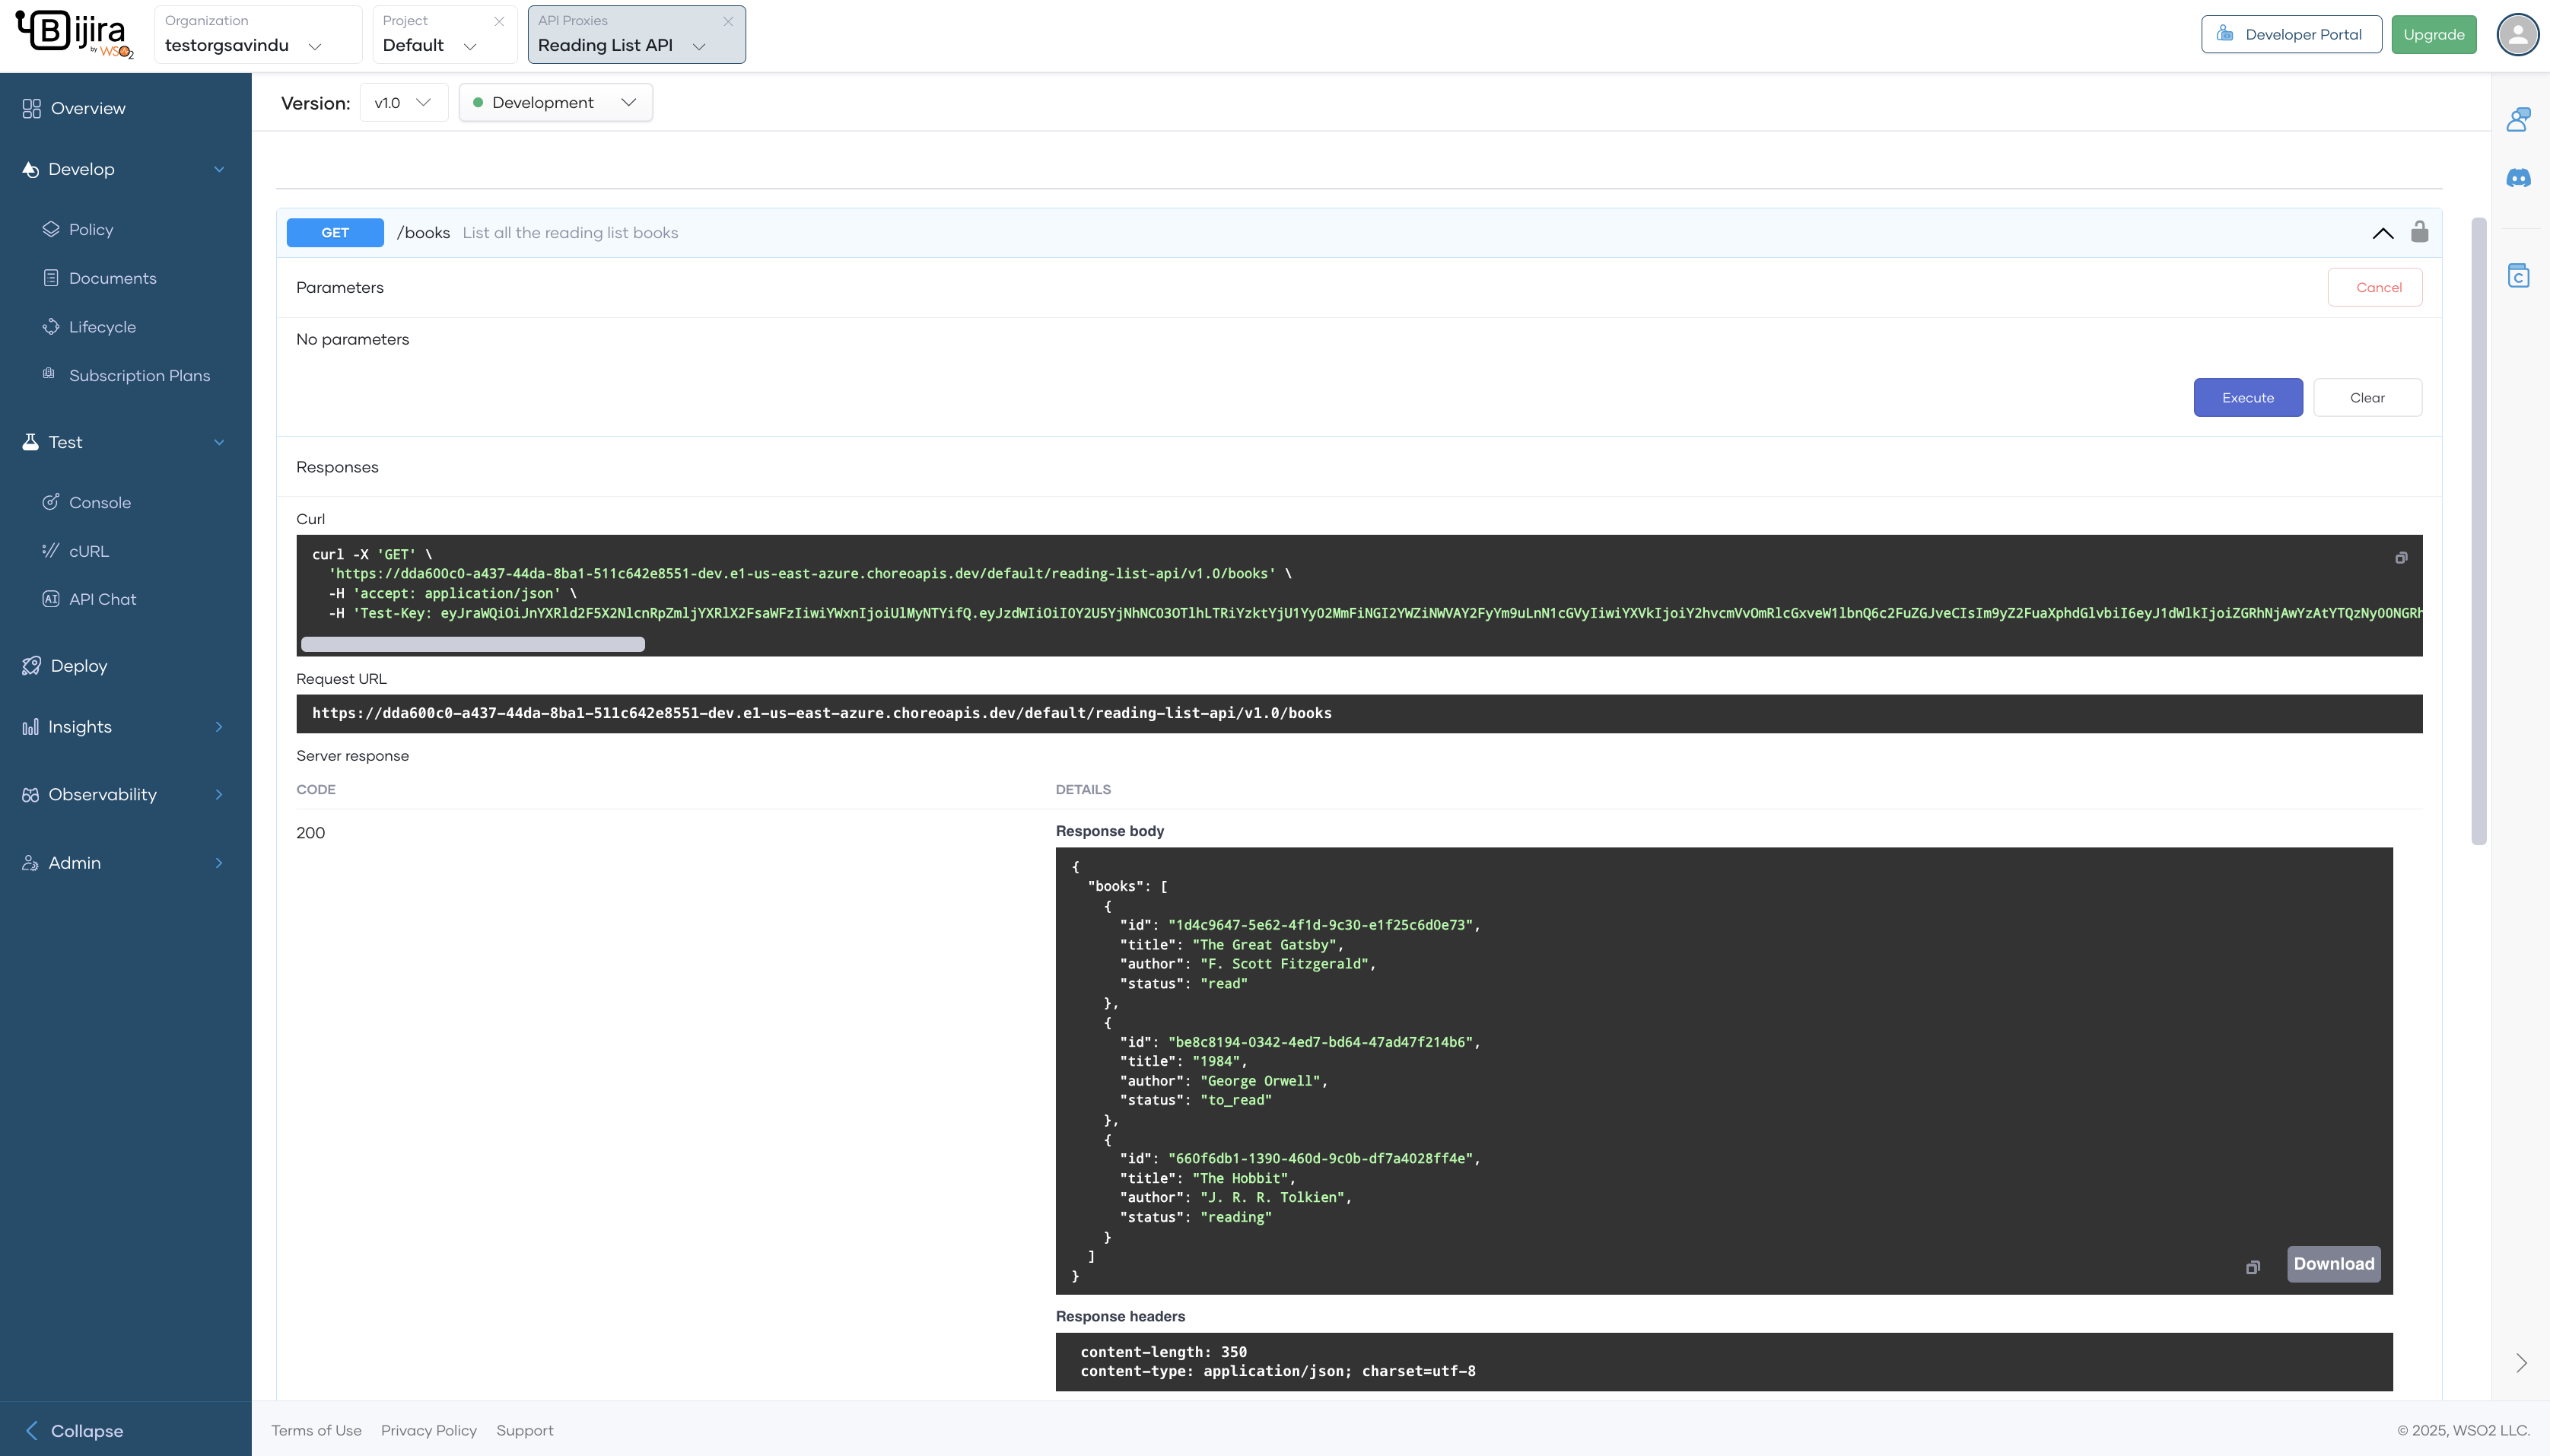This screenshot has width=2550, height=1456.
Task: Expand the right panel arrow icon
Action: 2521,1363
